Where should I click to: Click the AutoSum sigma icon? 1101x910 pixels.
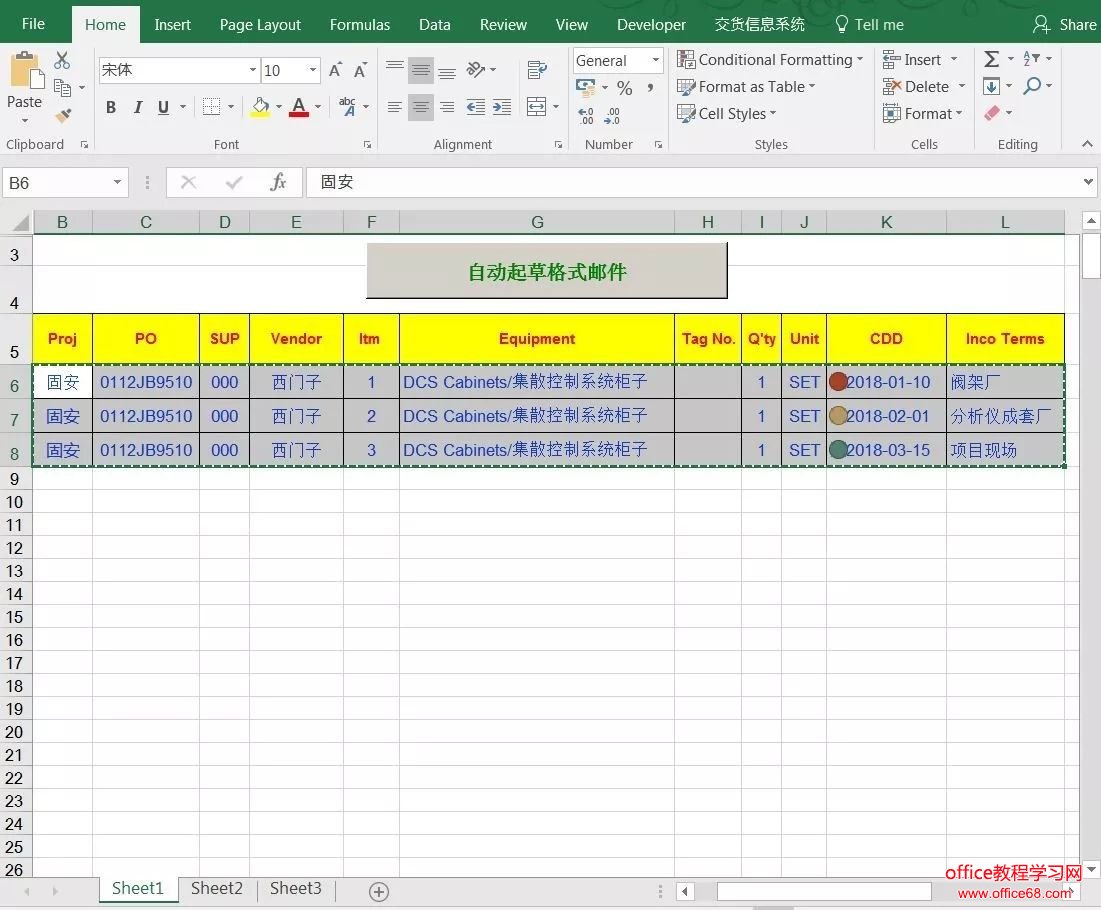point(991,60)
